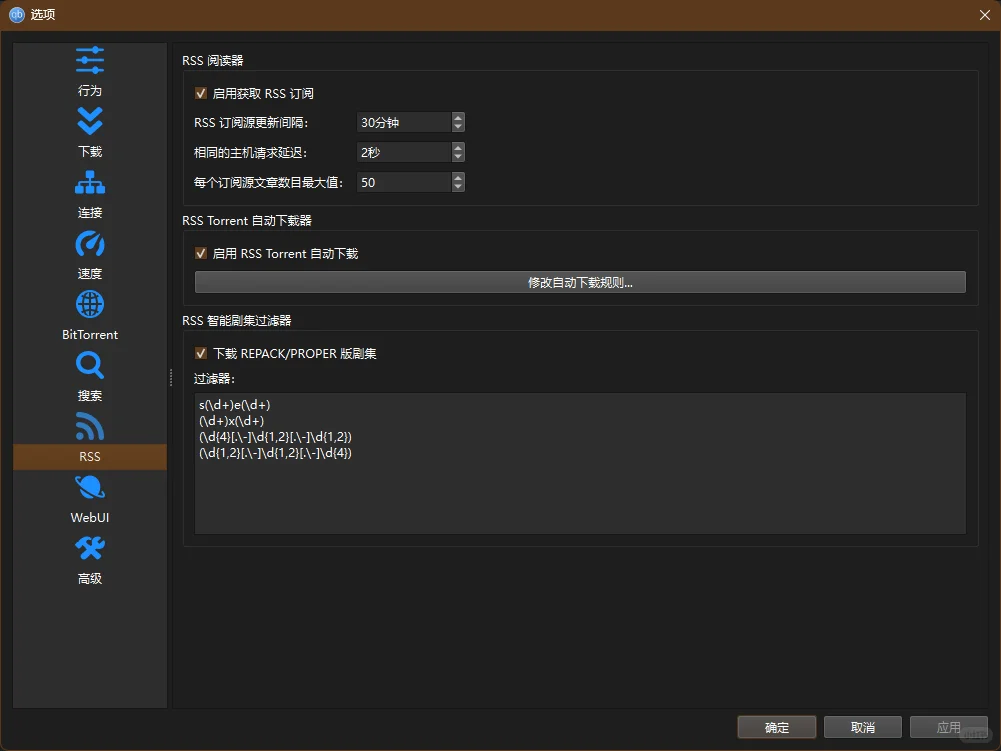This screenshot has width=1001, height=751.
Task: Switch to the 搜索 tab label
Action: pos(89,395)
